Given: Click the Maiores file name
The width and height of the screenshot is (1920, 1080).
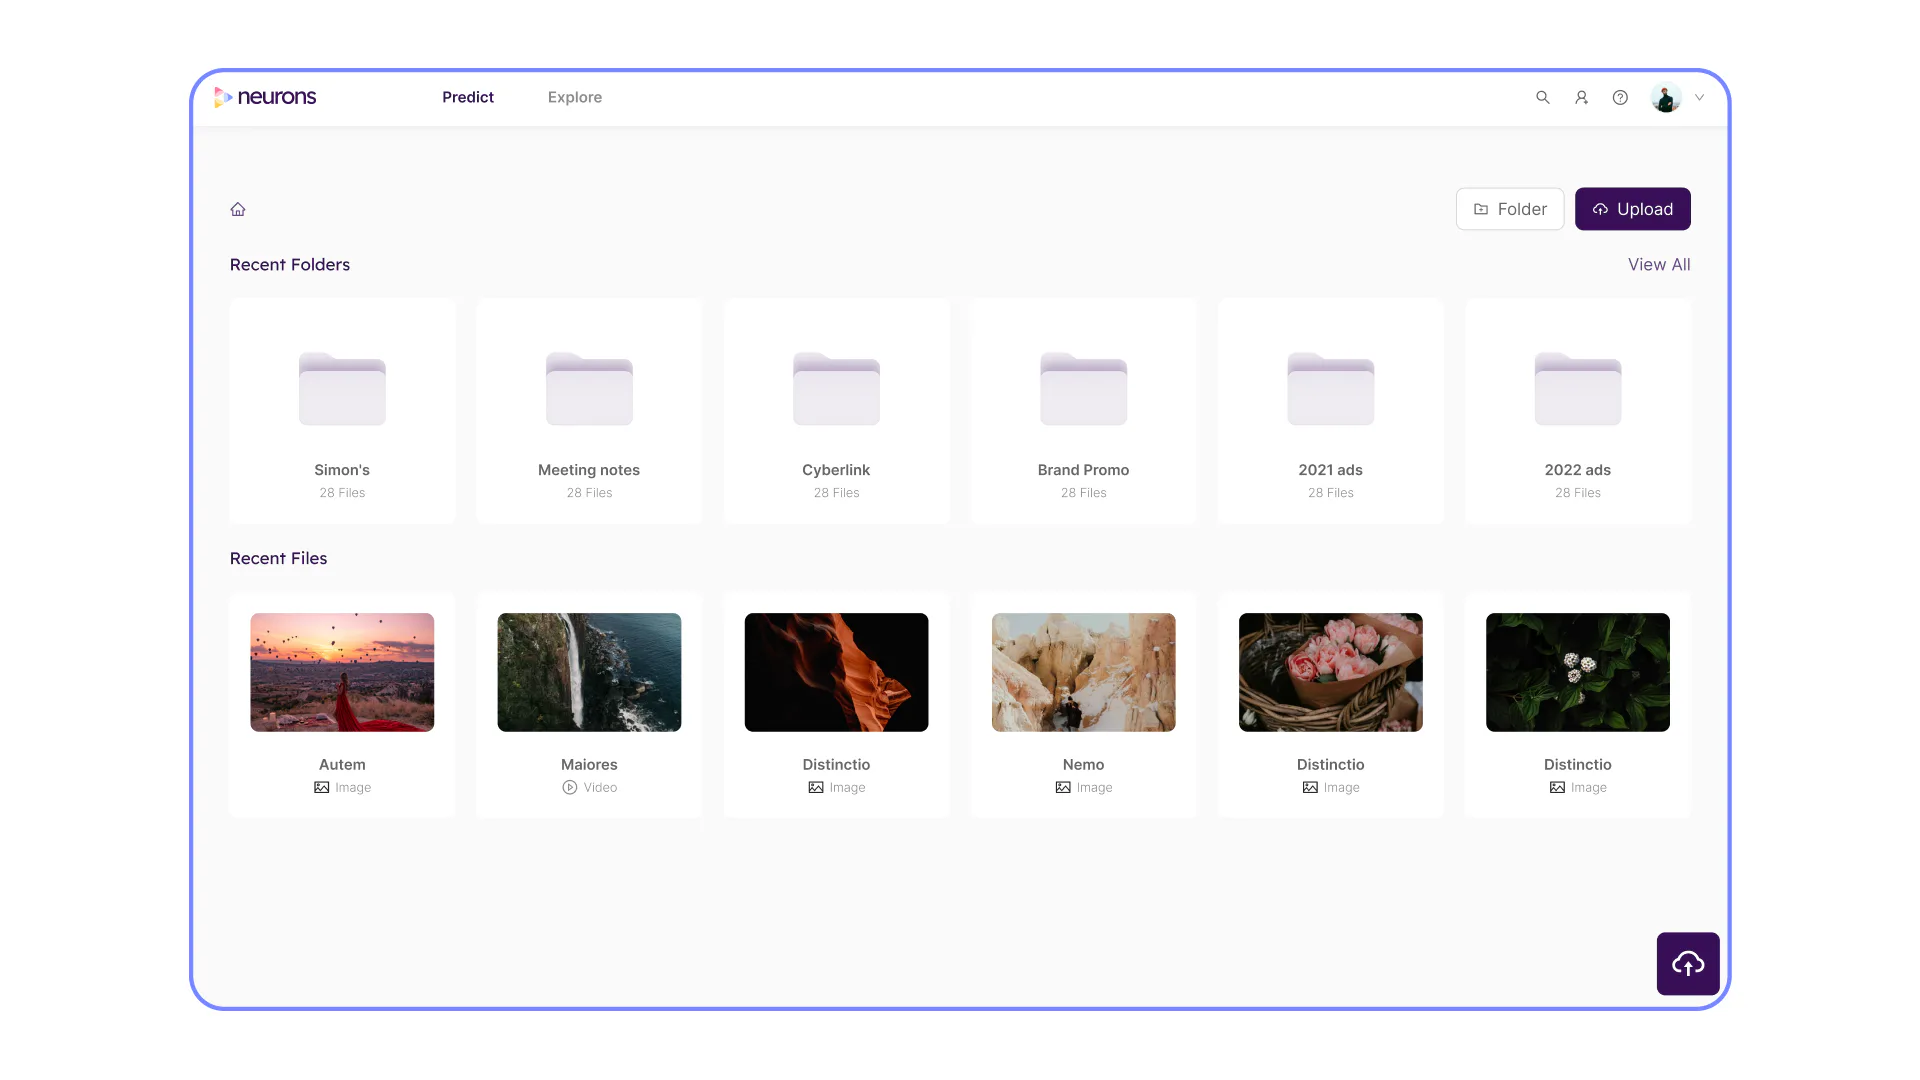Looking at the screenshot, I should coord(589,764).
